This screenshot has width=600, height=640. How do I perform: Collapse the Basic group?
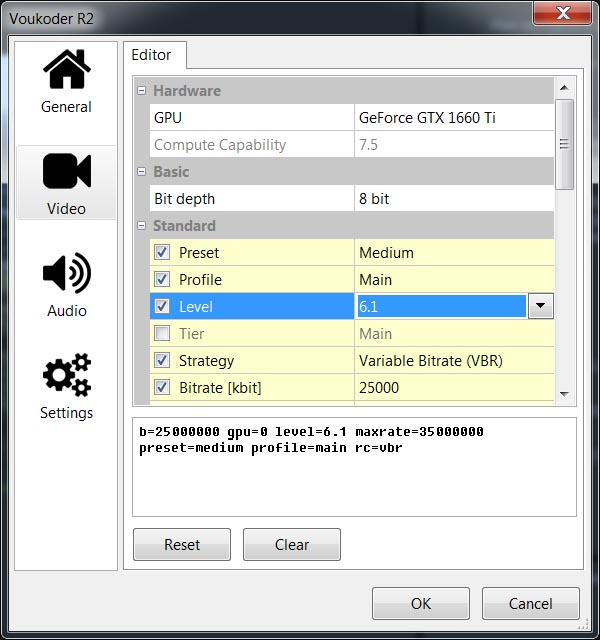pyautogui.click(x=142, y=171)
